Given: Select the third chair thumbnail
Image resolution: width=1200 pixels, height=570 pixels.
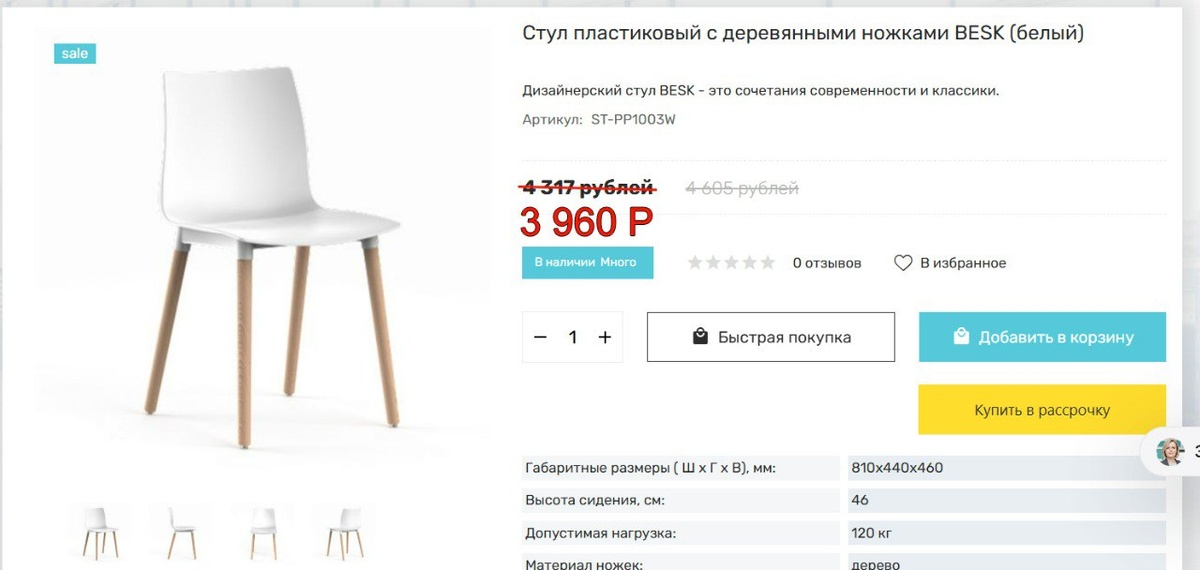Looking at the screenshot, I should [263, 533].
